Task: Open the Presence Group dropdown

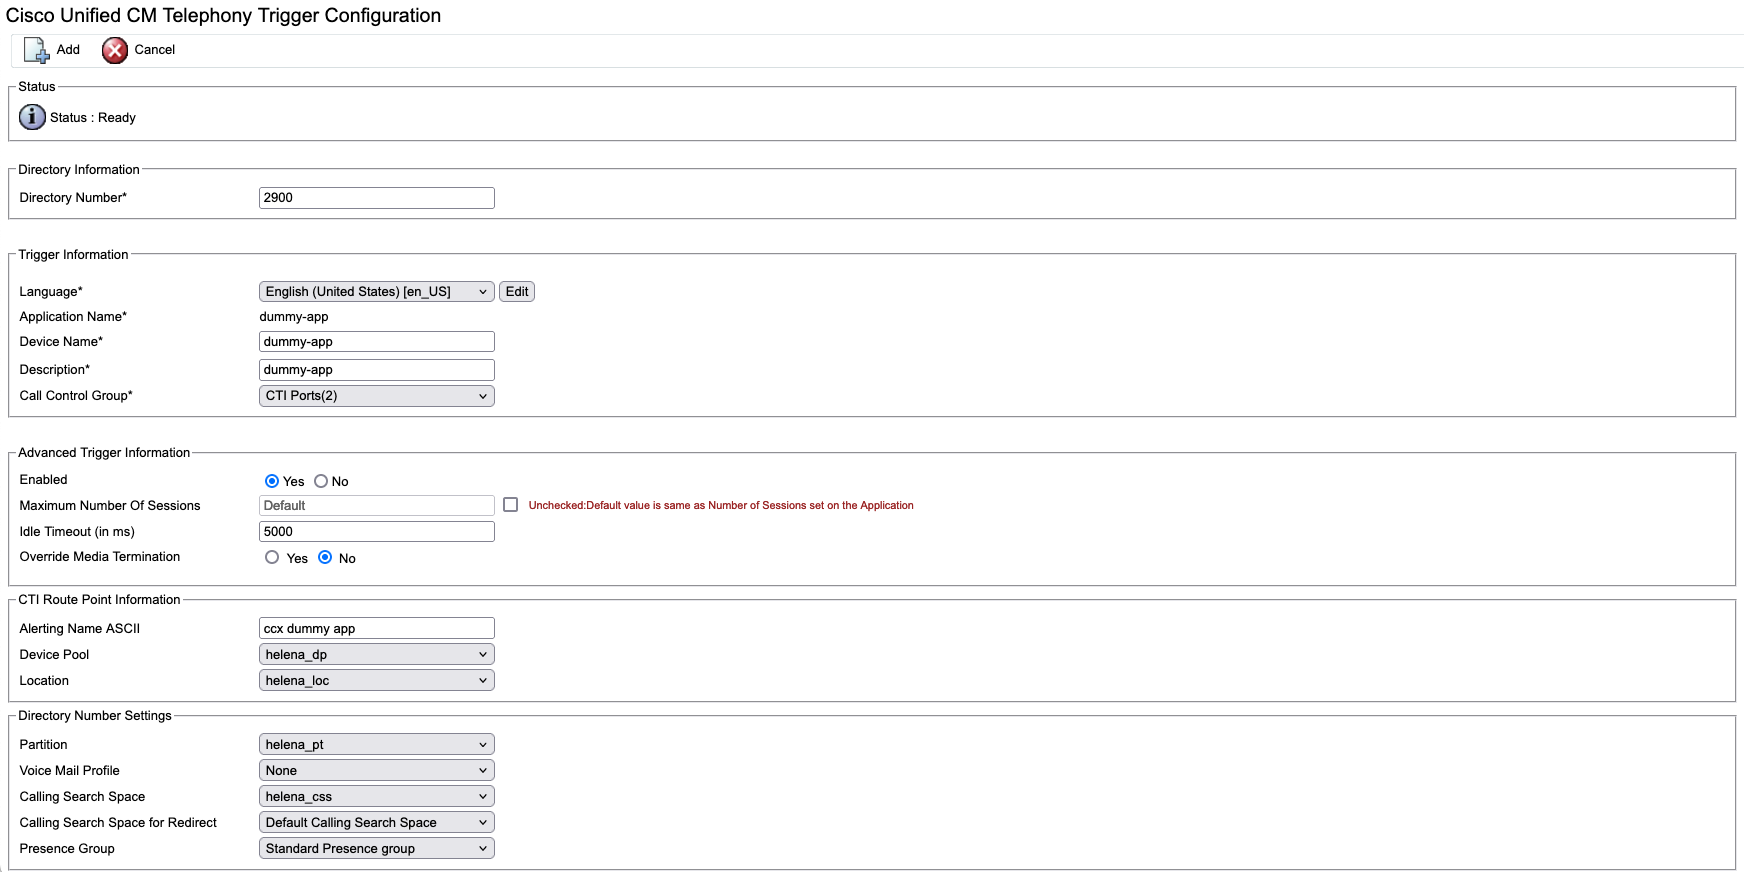Action: [x=376, y=849]
